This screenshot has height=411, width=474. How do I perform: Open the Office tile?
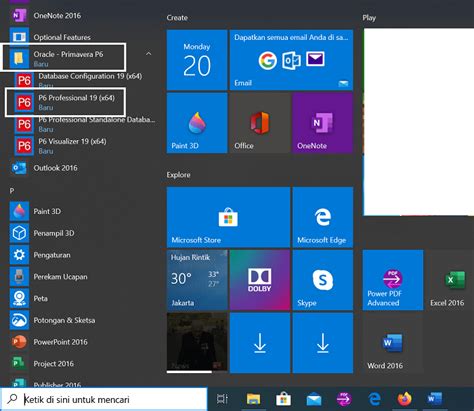pyautogui.click(x=260, y=123)
